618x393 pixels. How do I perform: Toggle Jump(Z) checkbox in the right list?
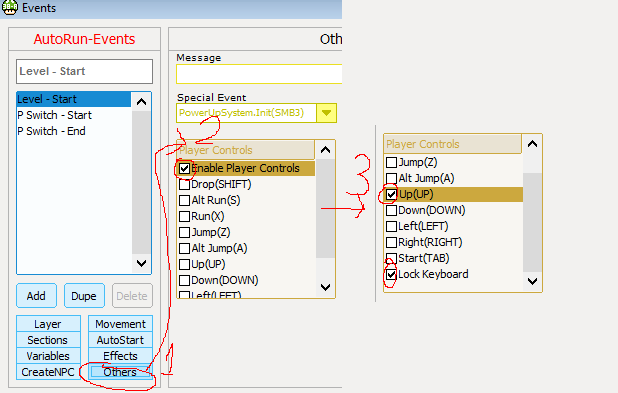point(391,162)
